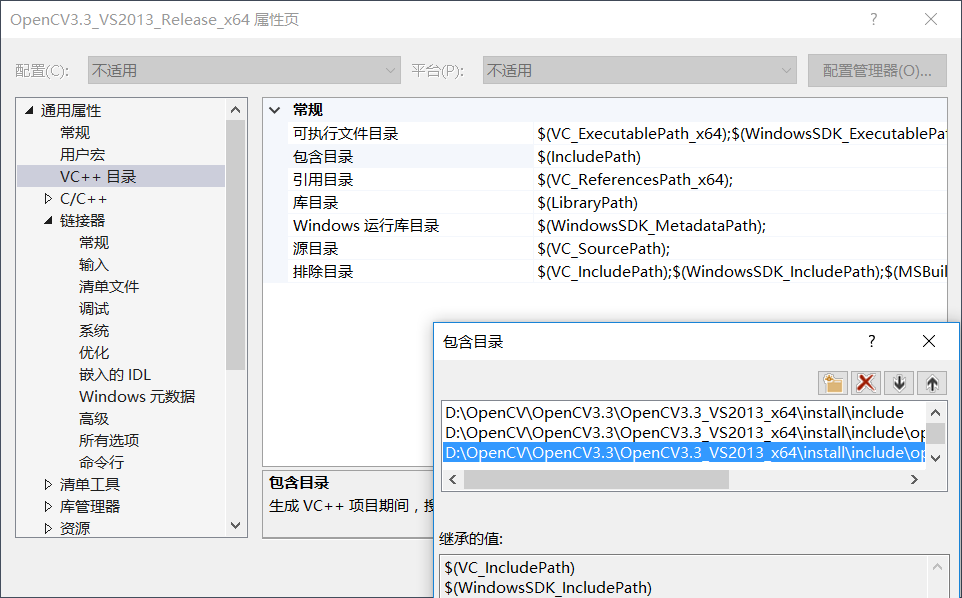Open the 平台 dropdown
This screenshot has width=962, height=598.
click(639, 71)
